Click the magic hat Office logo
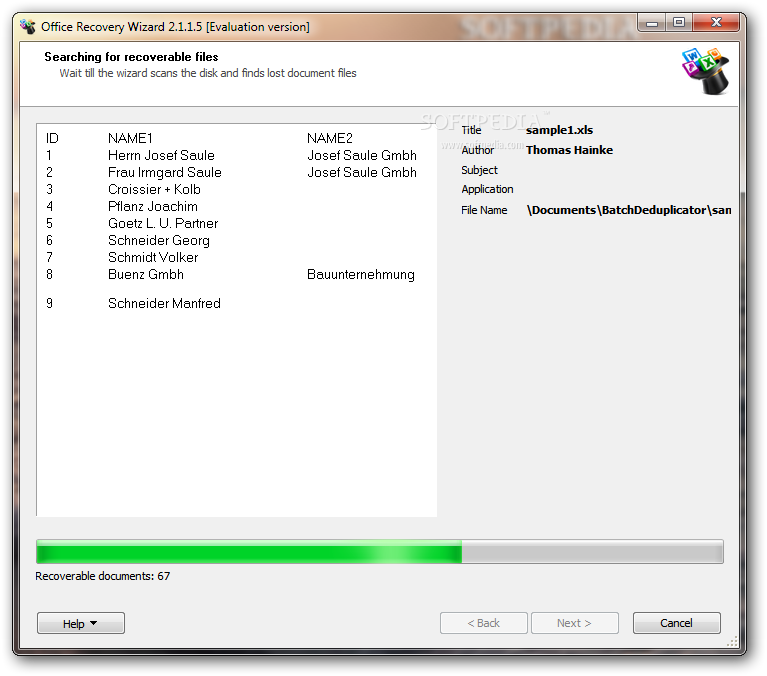This screenshot has height=676, width=767. pyautogui.click(x=705, y=71)
